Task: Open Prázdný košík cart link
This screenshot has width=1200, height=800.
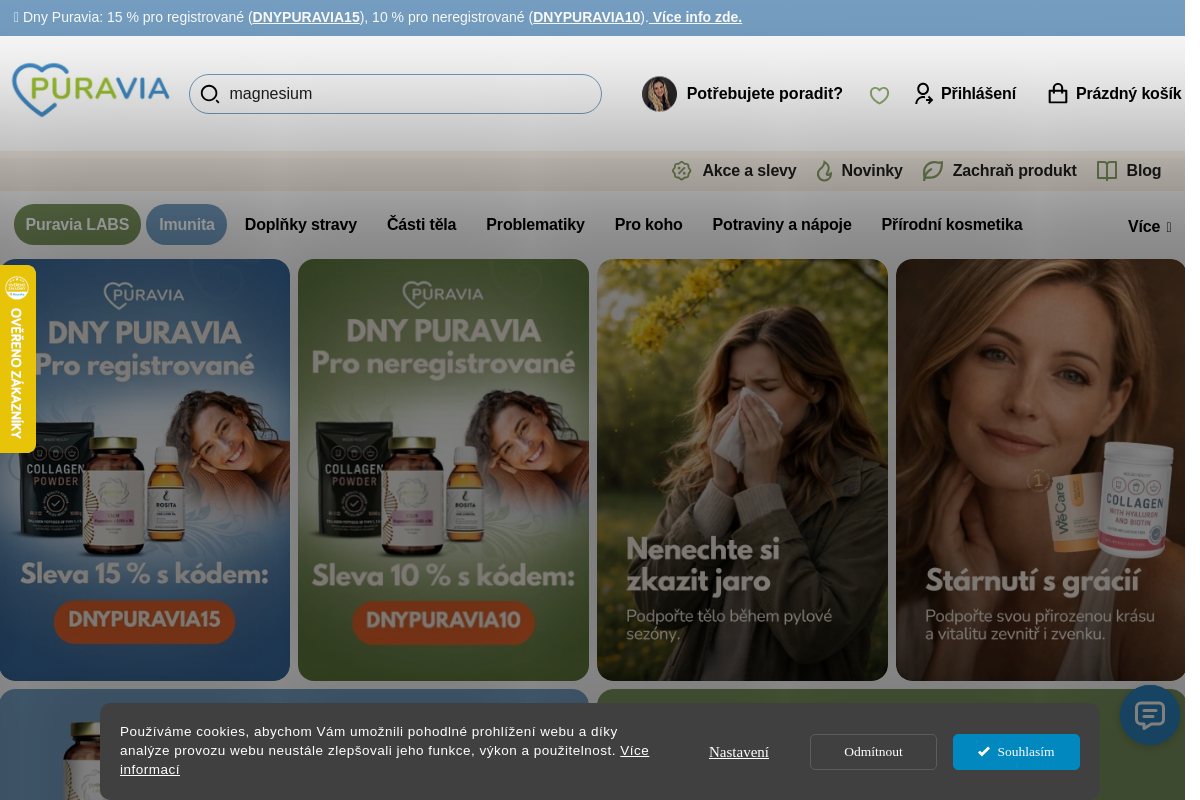Action: click(x=1129, y=94)
